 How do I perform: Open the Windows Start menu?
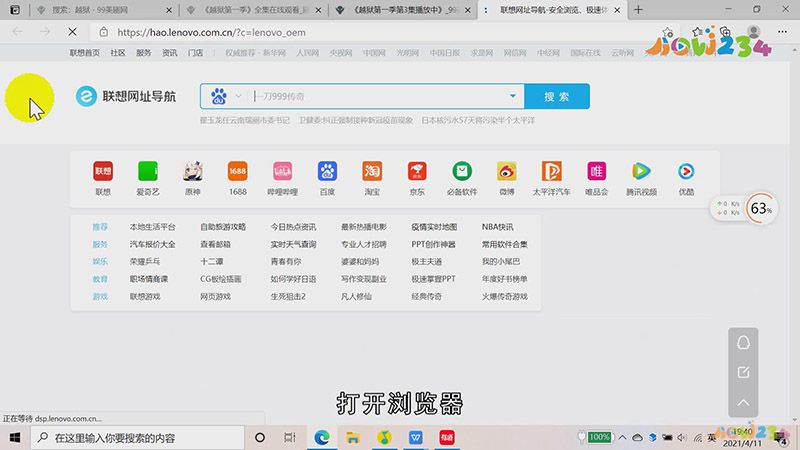[x=15, y=438]
